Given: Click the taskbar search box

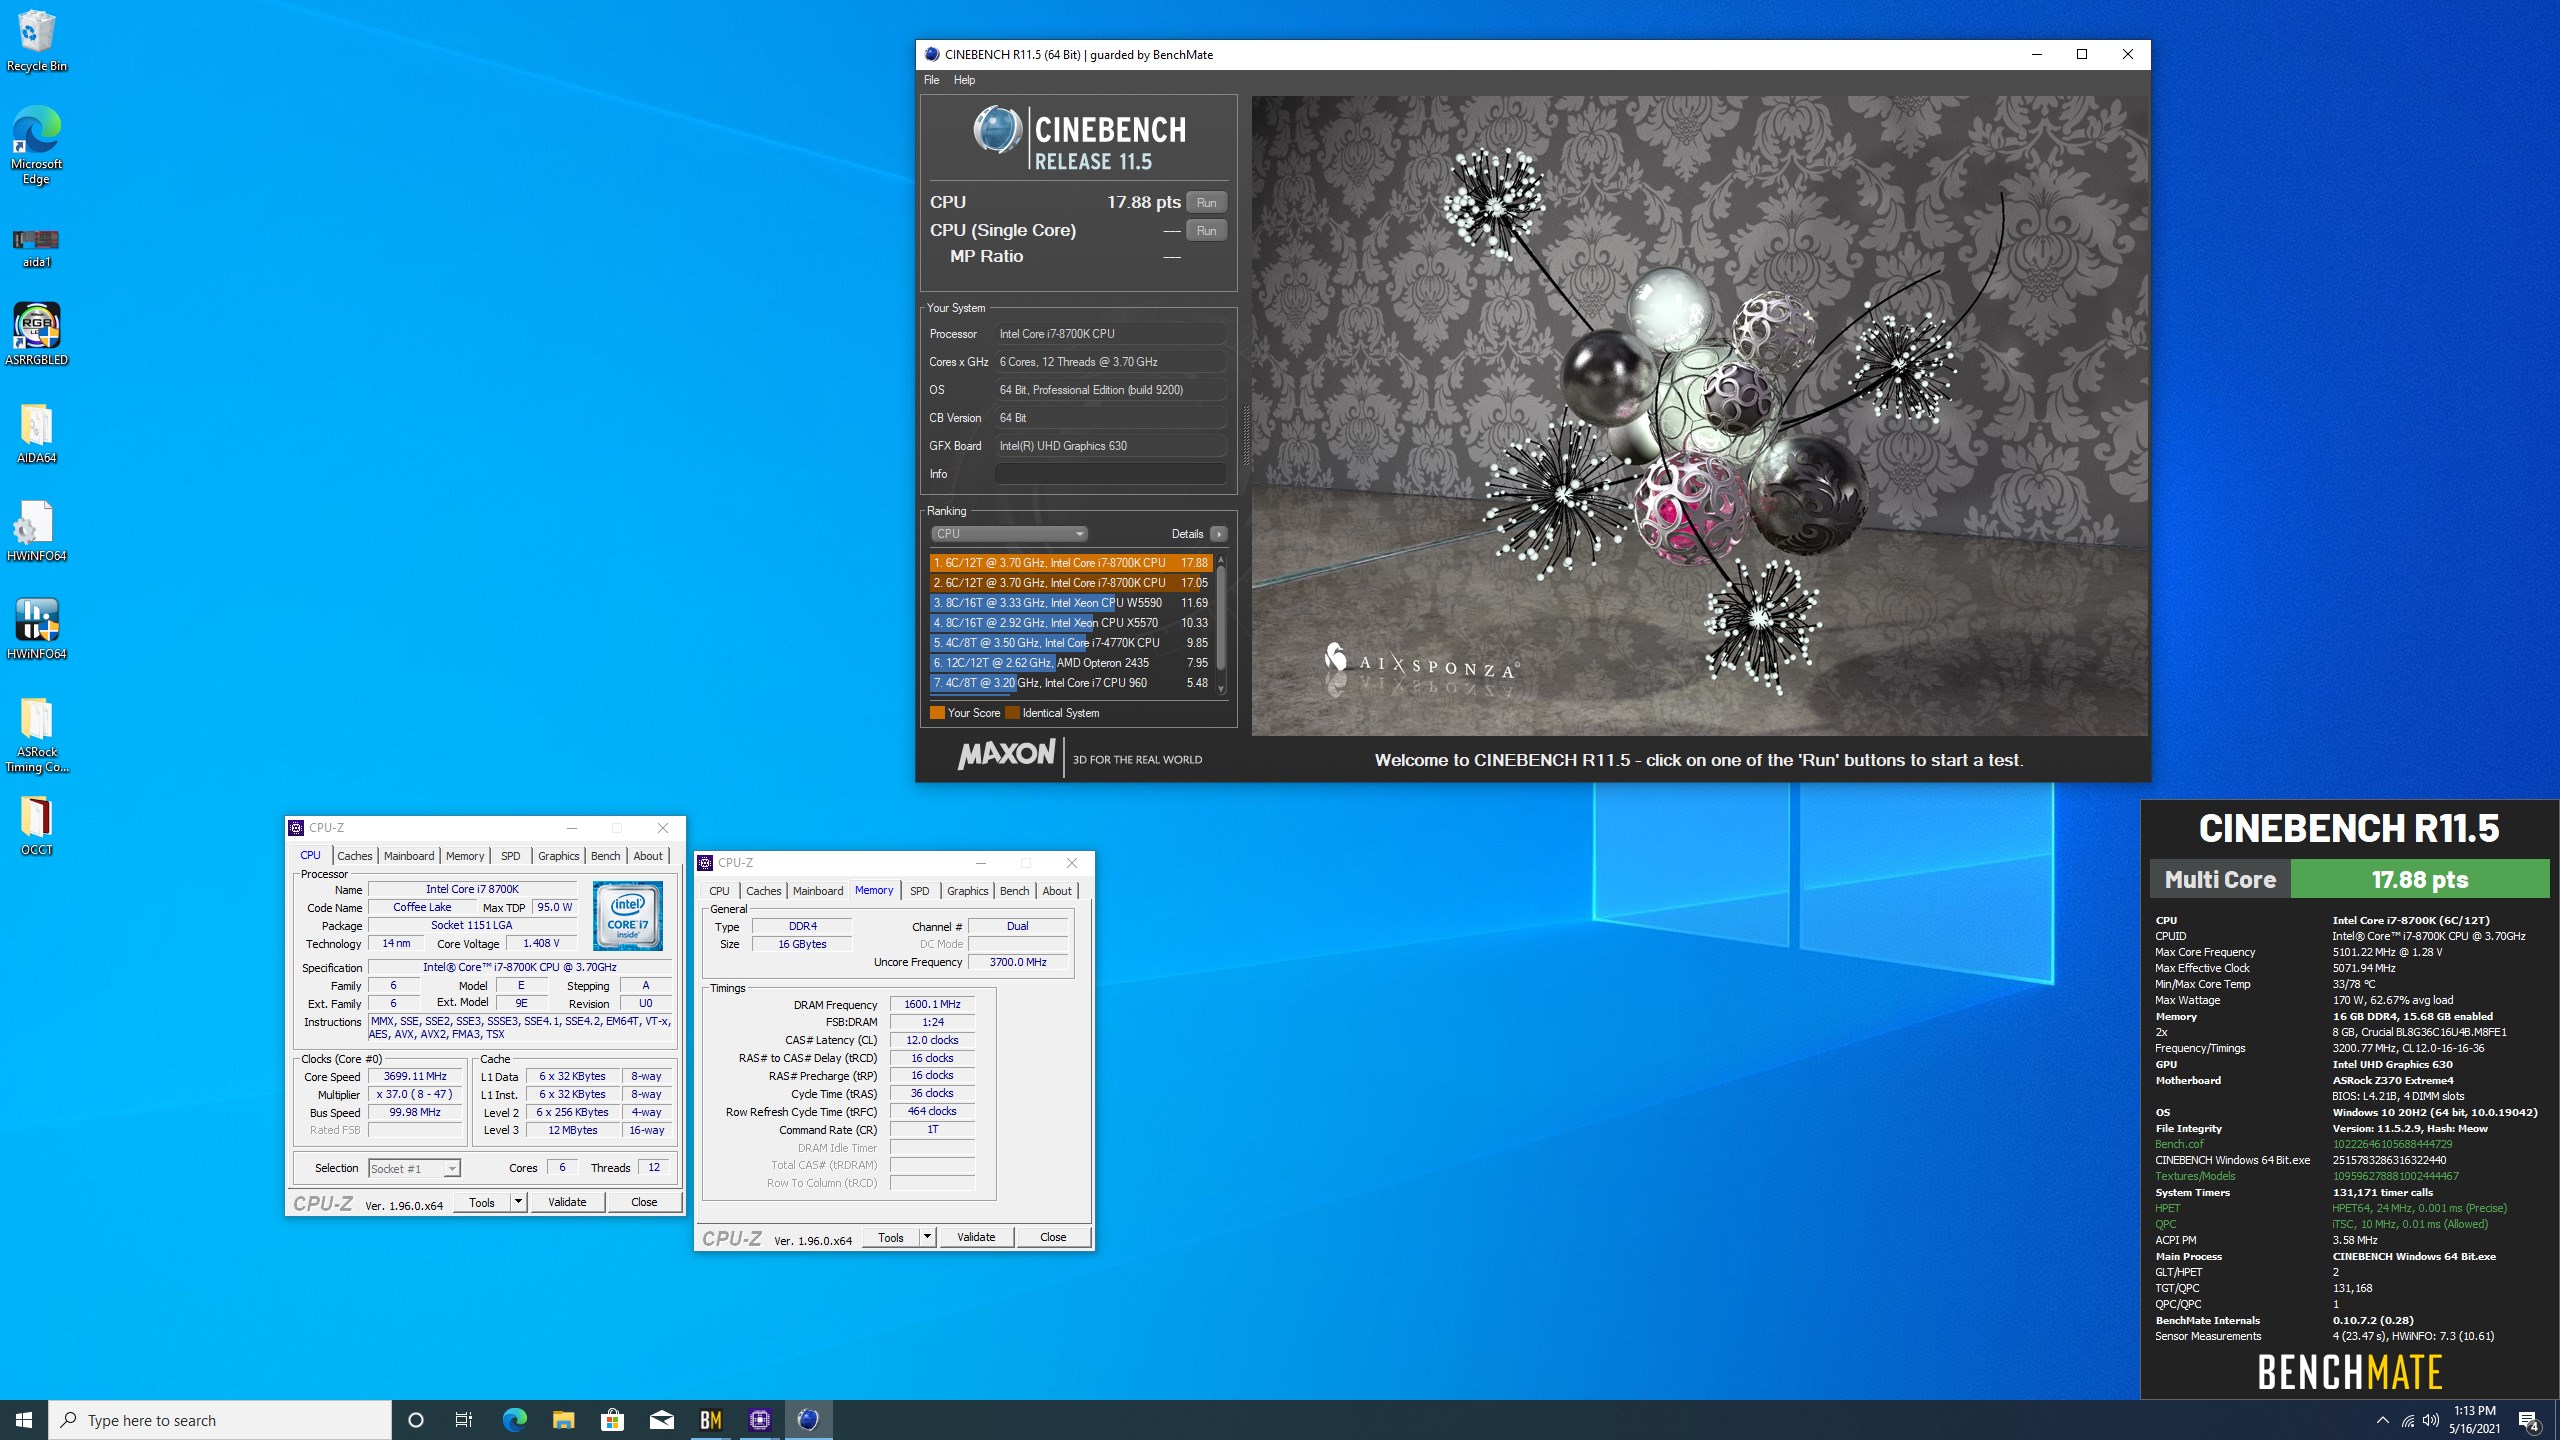Looking at the screenshot, I should (x=220, y=1420).
